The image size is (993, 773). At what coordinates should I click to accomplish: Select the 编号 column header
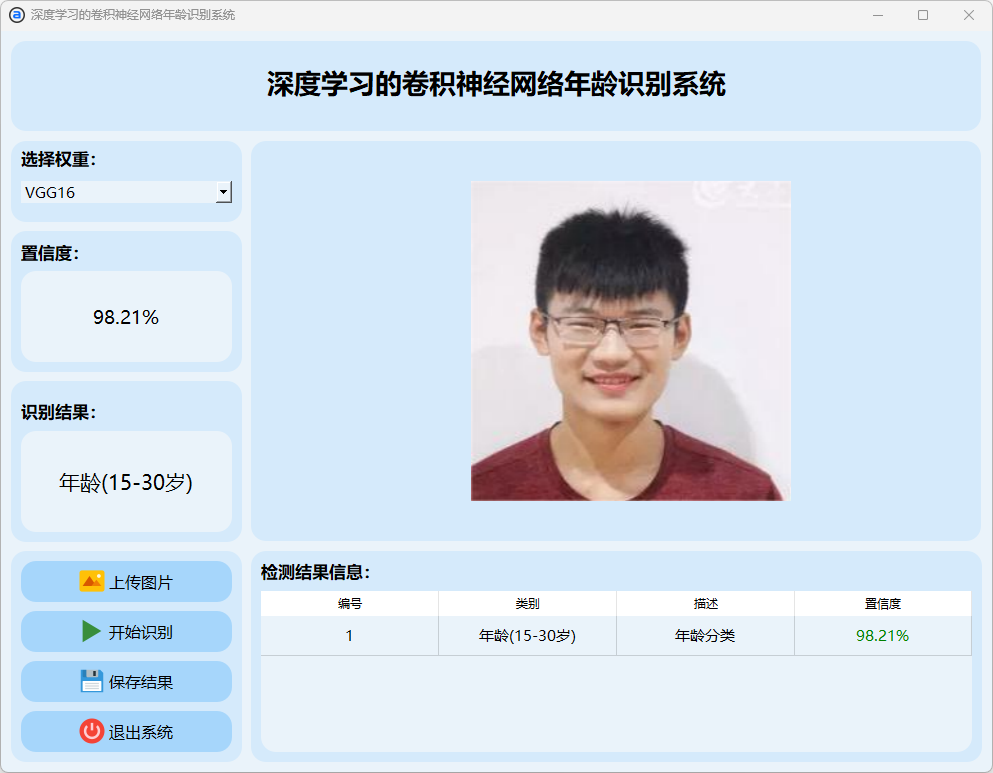349,604
